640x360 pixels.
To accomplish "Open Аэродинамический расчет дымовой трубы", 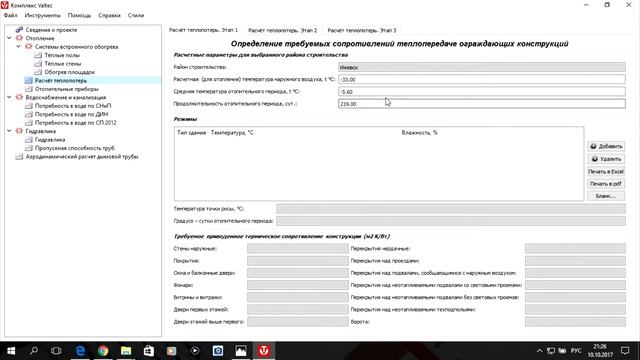I will click(82, 157).
